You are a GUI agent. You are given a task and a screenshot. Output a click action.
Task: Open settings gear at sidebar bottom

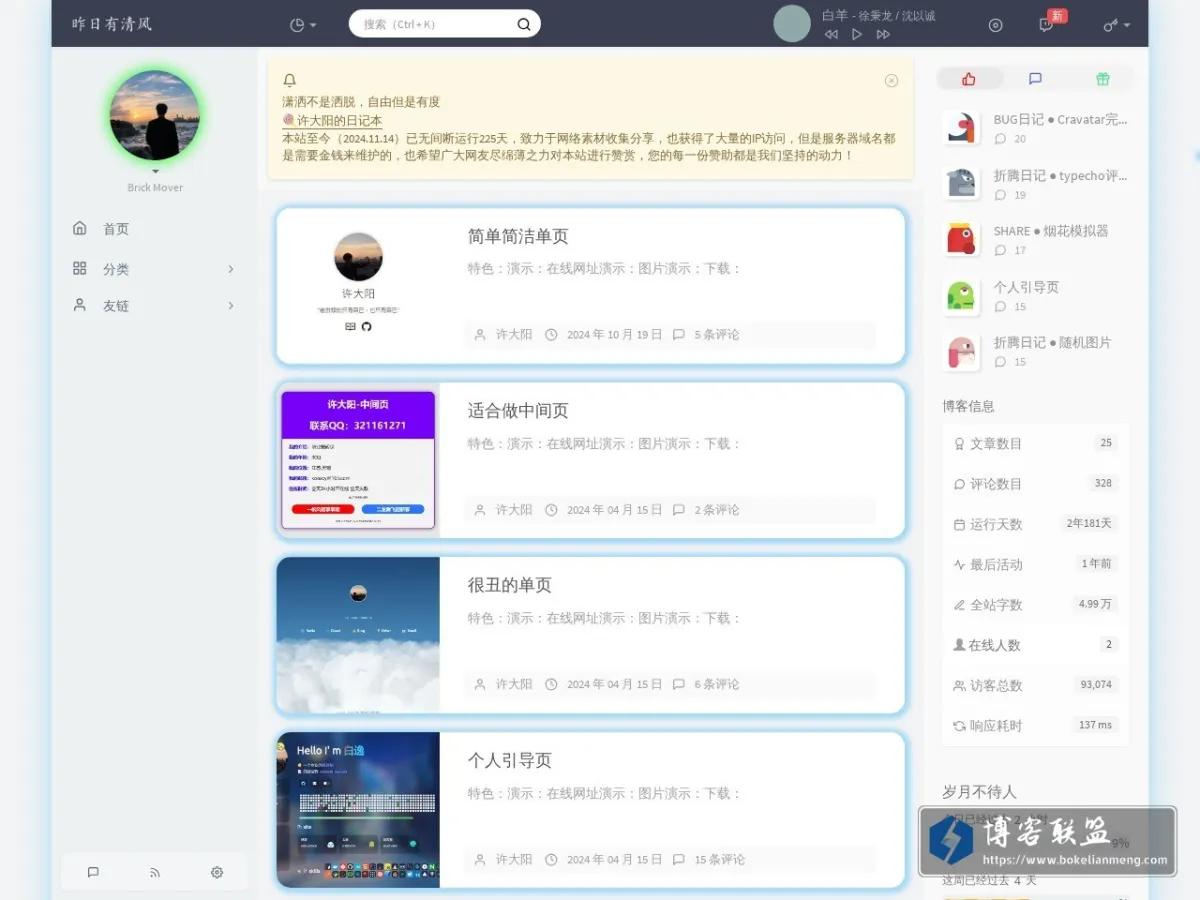[x=217, y=872]
